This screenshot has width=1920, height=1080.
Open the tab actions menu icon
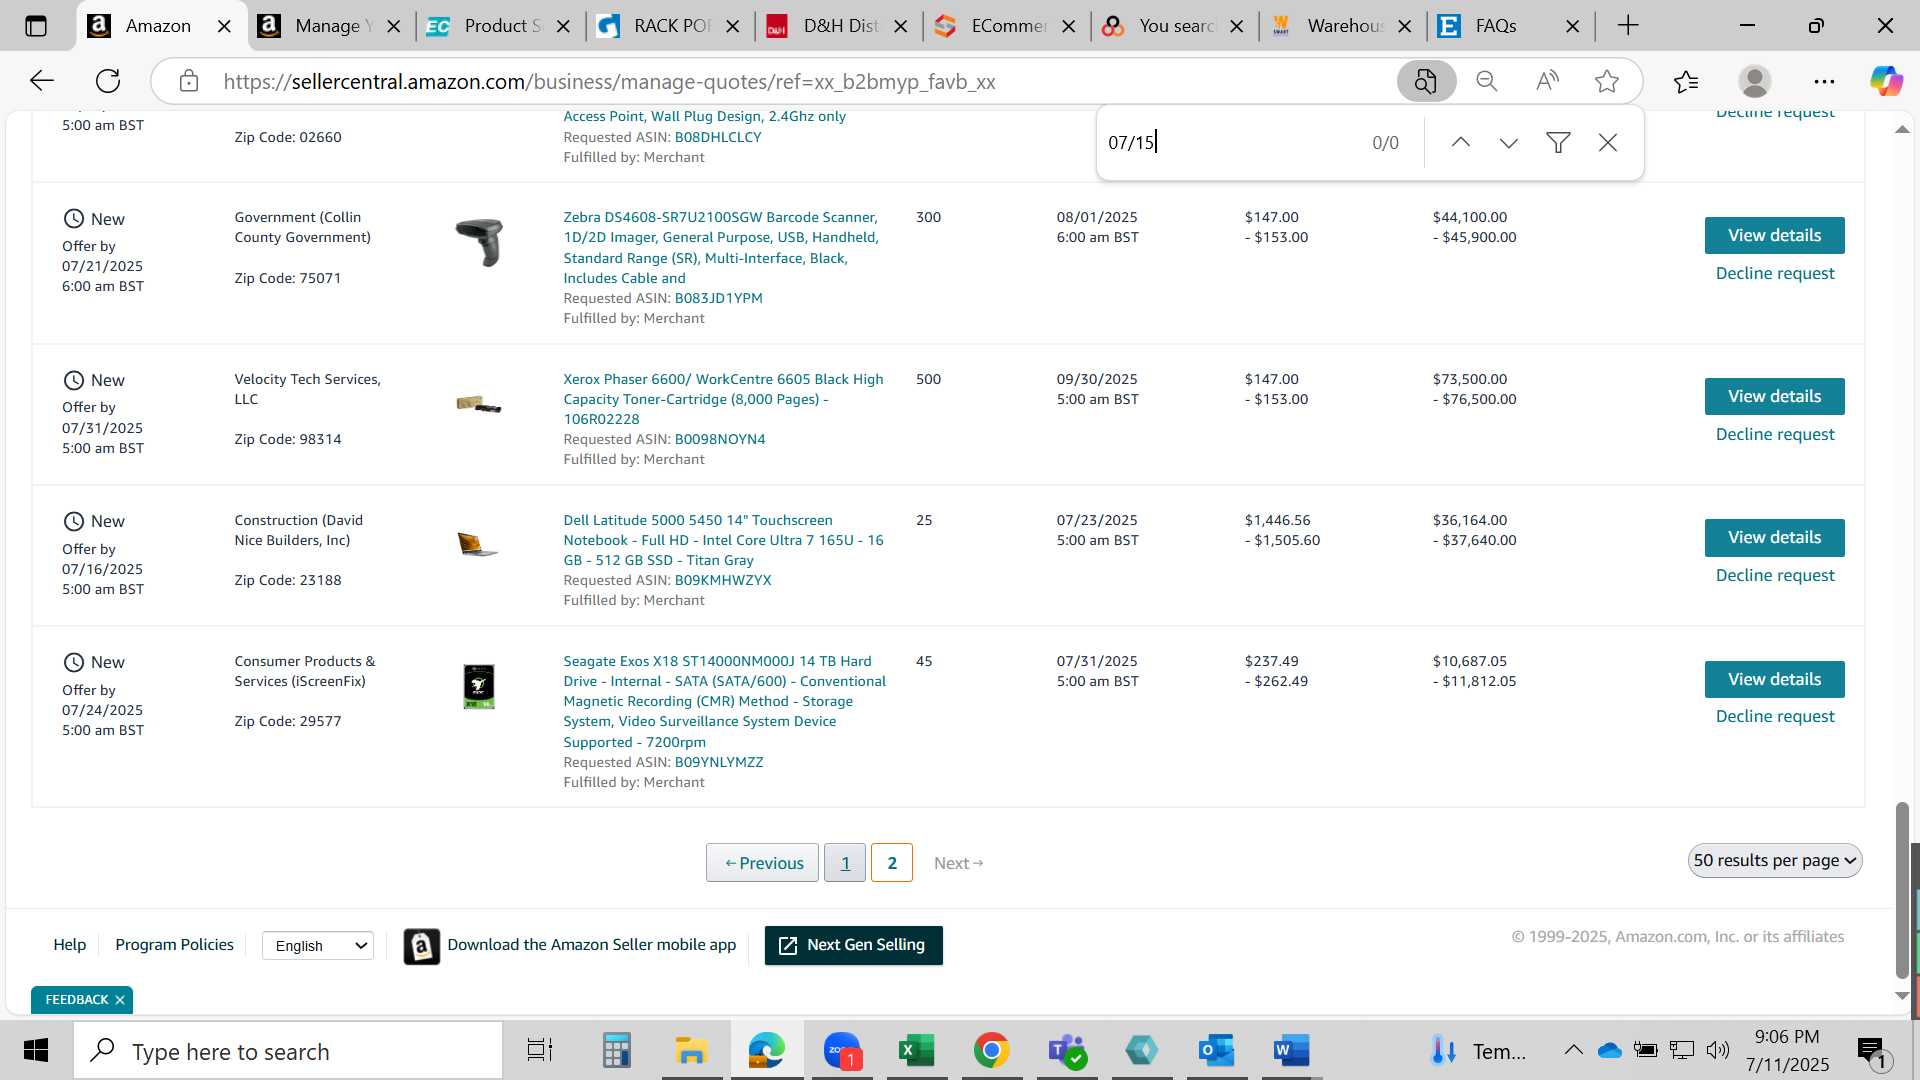pos(36,26)
